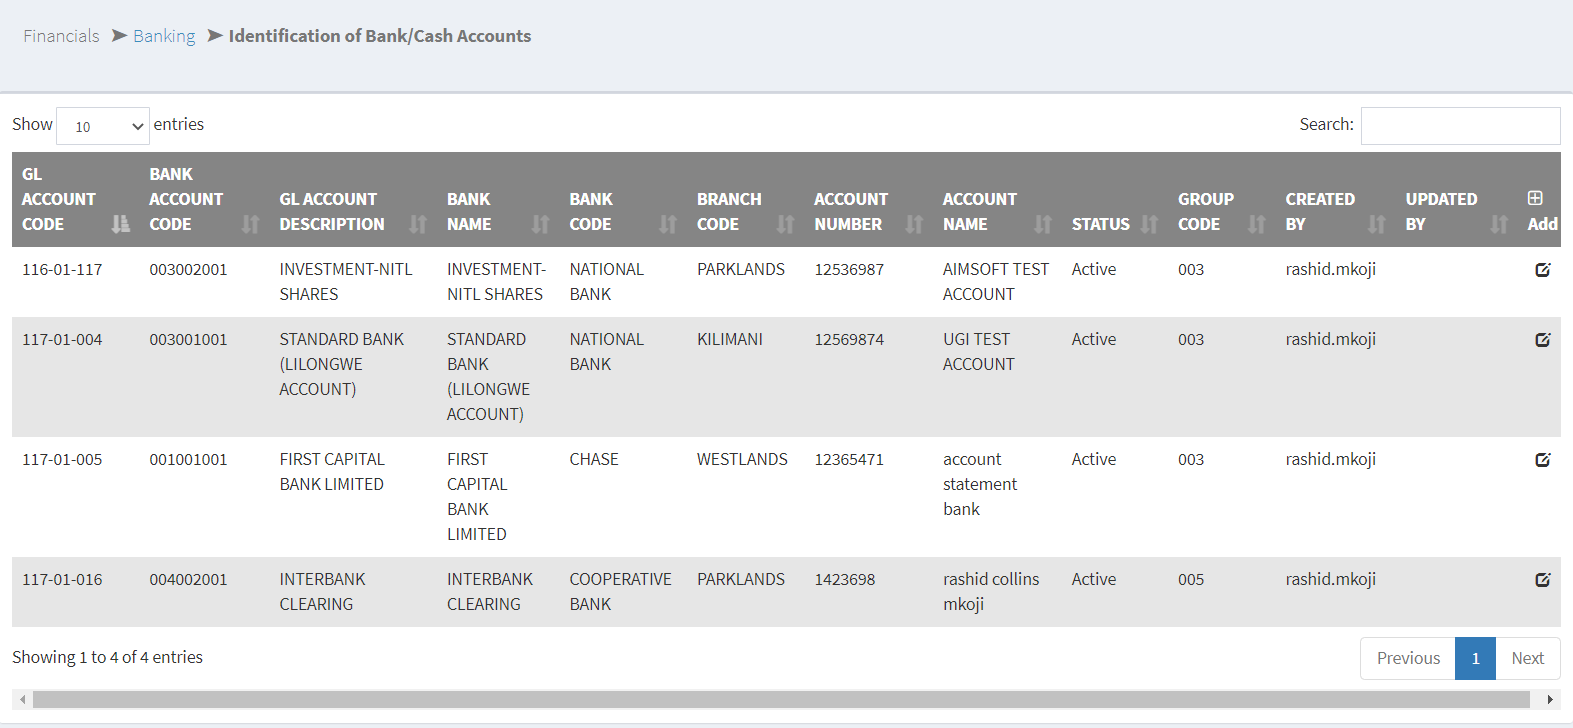
Task: Open the Banking breadcrumb link
Action: tap(164, 36)
